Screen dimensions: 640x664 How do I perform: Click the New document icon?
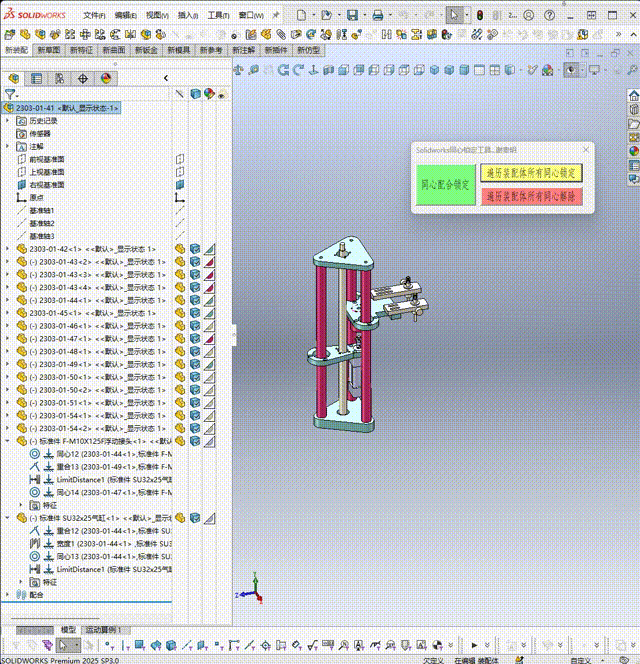click(301, 16)
